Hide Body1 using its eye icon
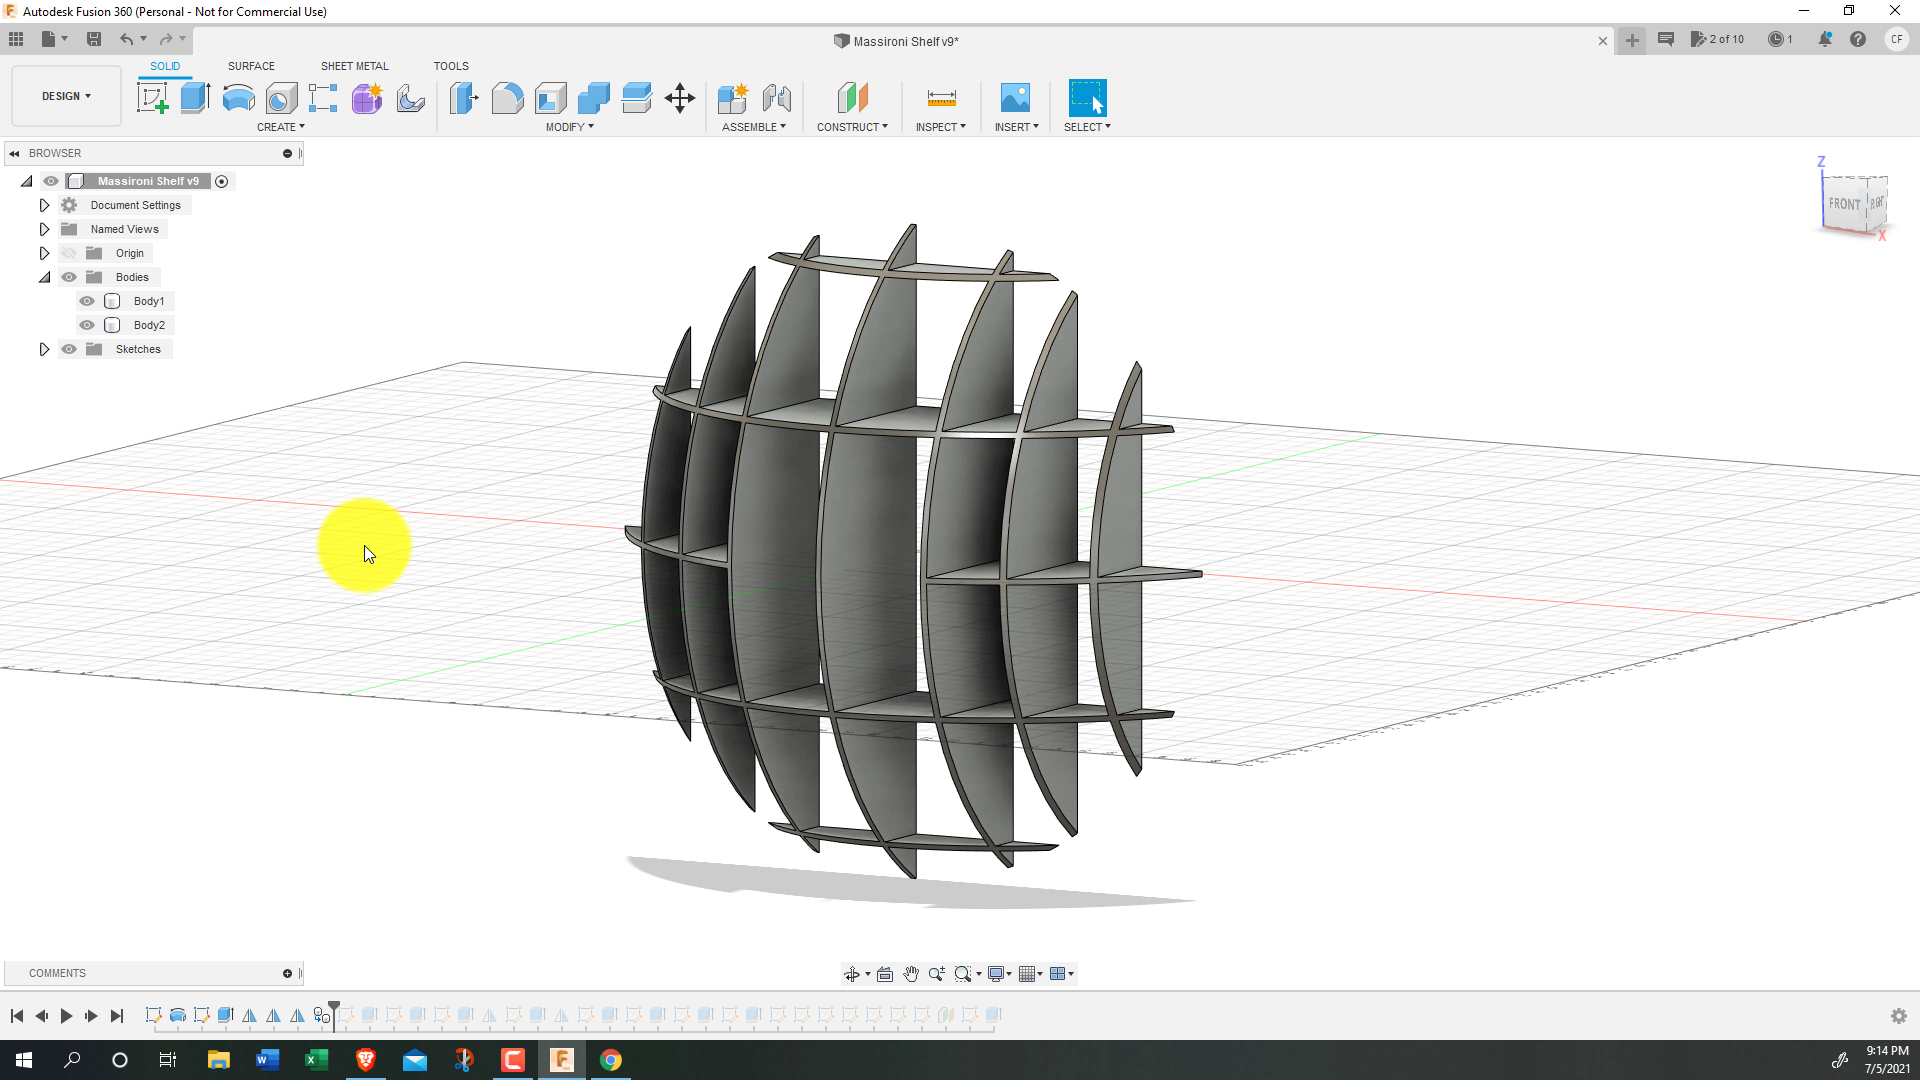1920x1080 pixels. pos(87,301)
